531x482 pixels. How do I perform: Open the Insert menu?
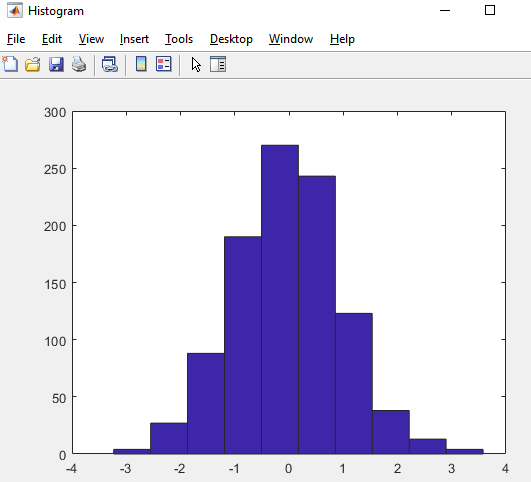[134, 39]
